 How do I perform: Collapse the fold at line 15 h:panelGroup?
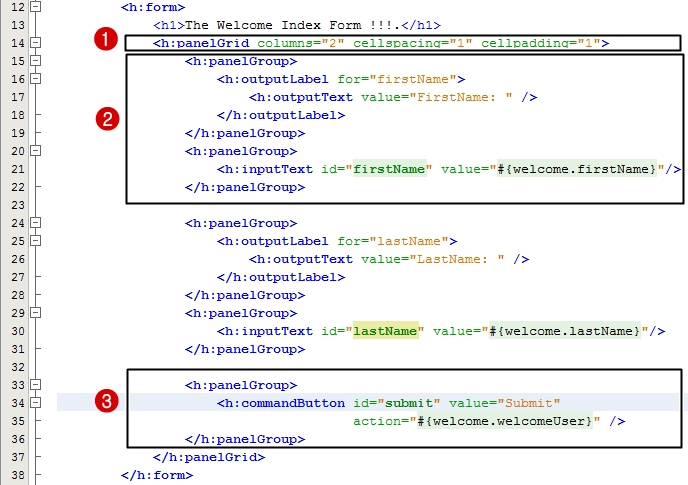tap(36, 61)
